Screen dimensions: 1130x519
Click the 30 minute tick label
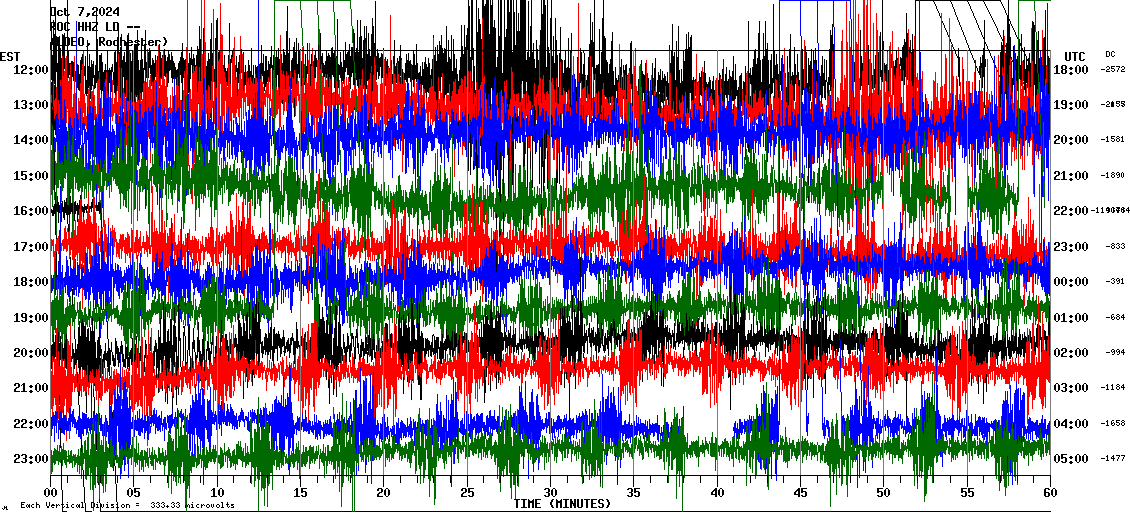tap(550, 492)
